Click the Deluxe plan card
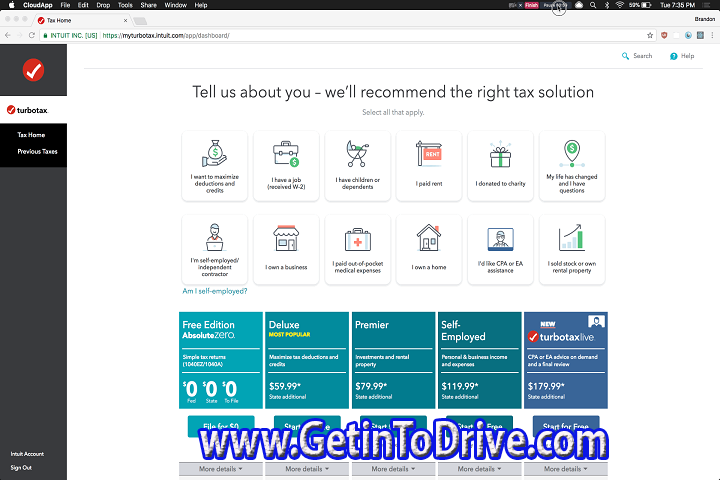 [x=307, y=360]
